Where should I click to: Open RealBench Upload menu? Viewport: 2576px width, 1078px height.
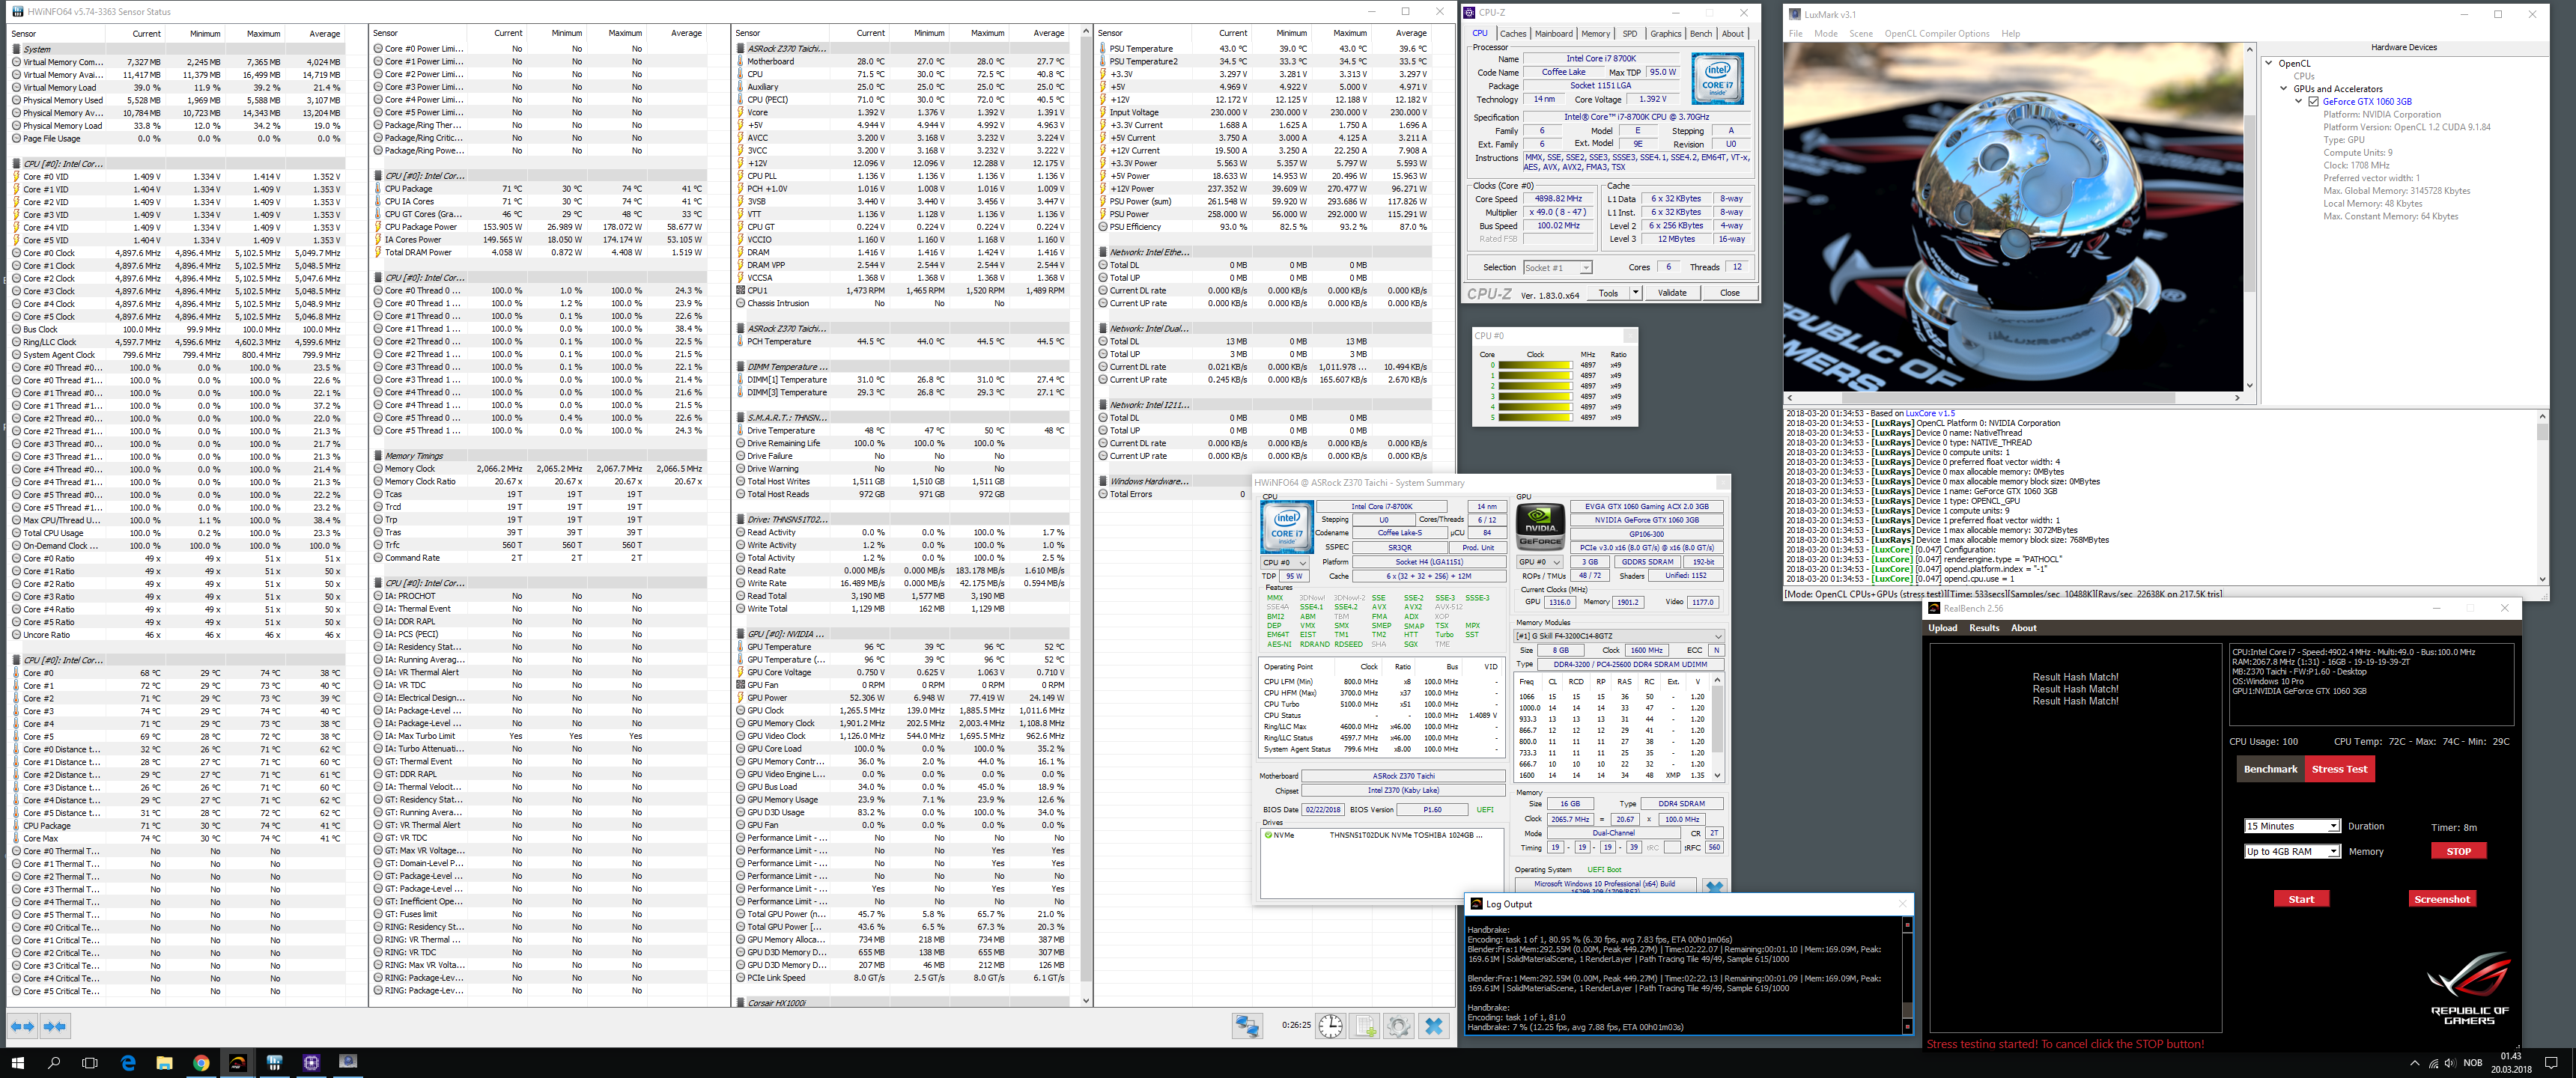(1942, 628)
